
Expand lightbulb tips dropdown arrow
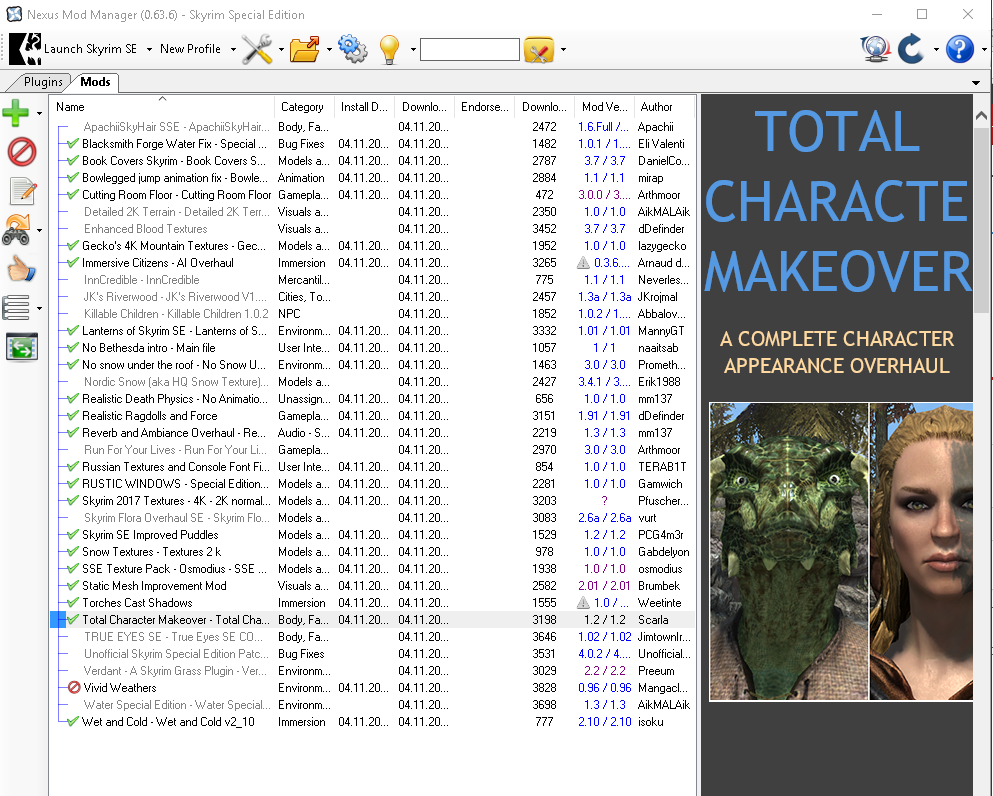click(413, 49)
